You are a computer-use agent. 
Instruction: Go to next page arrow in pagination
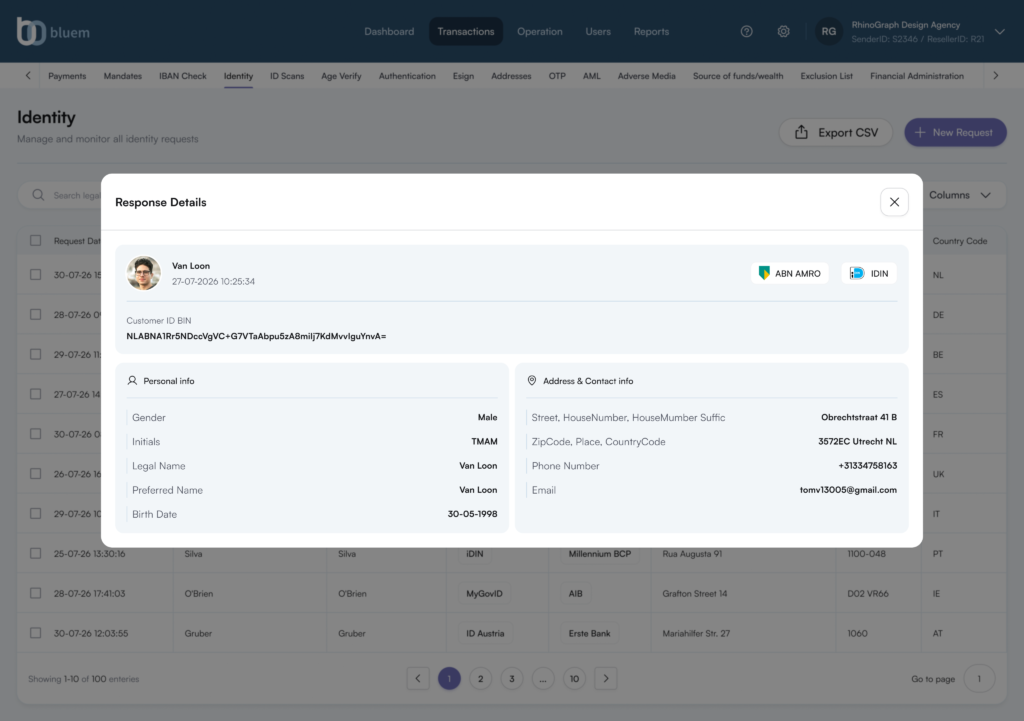coord(606,679)
